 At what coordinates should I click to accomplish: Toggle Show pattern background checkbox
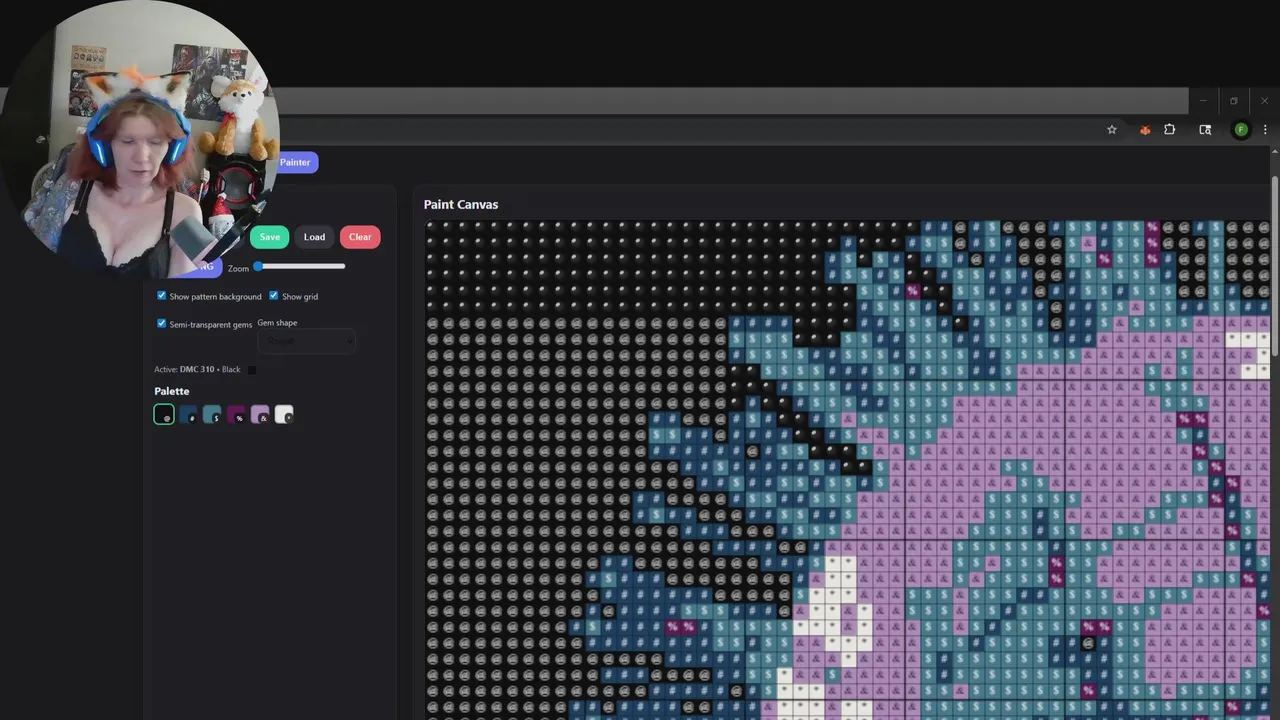coord(162,296)
